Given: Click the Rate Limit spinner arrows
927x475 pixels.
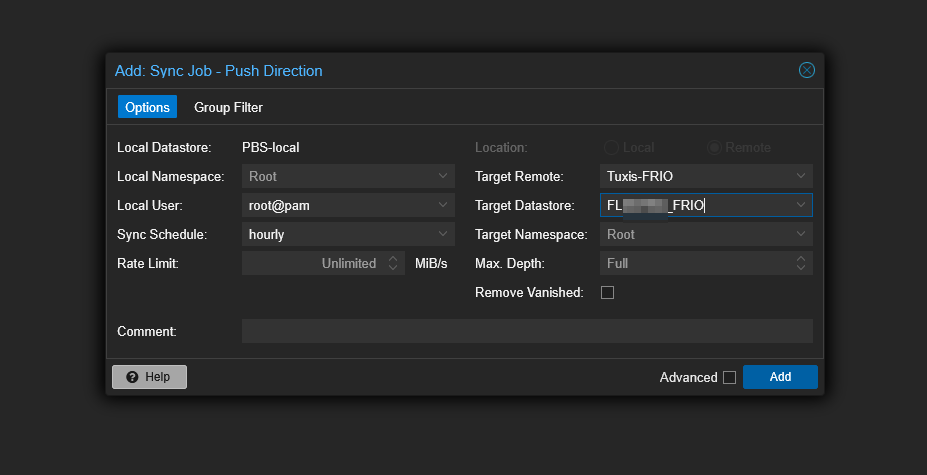Looking at the screenshot, I should 393,263.
